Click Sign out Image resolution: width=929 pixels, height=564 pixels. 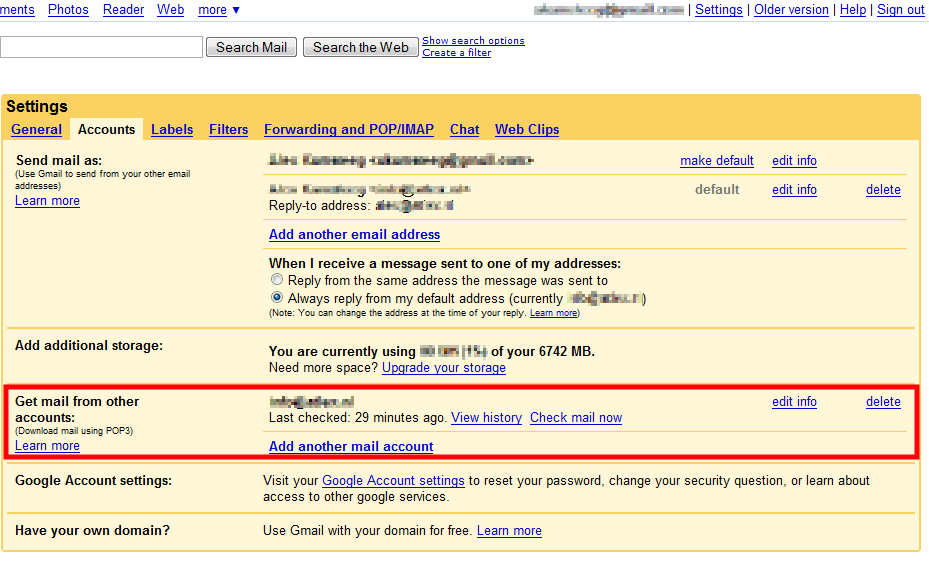click(901, 9)
